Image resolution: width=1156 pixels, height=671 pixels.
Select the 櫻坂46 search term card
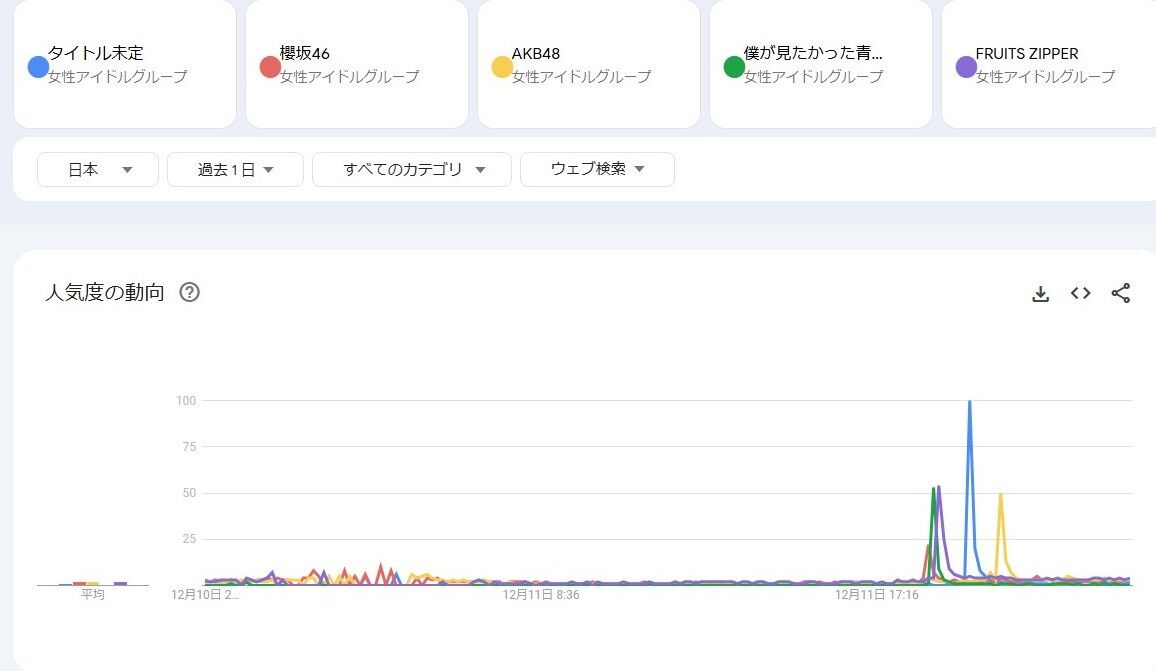point(357,64)
